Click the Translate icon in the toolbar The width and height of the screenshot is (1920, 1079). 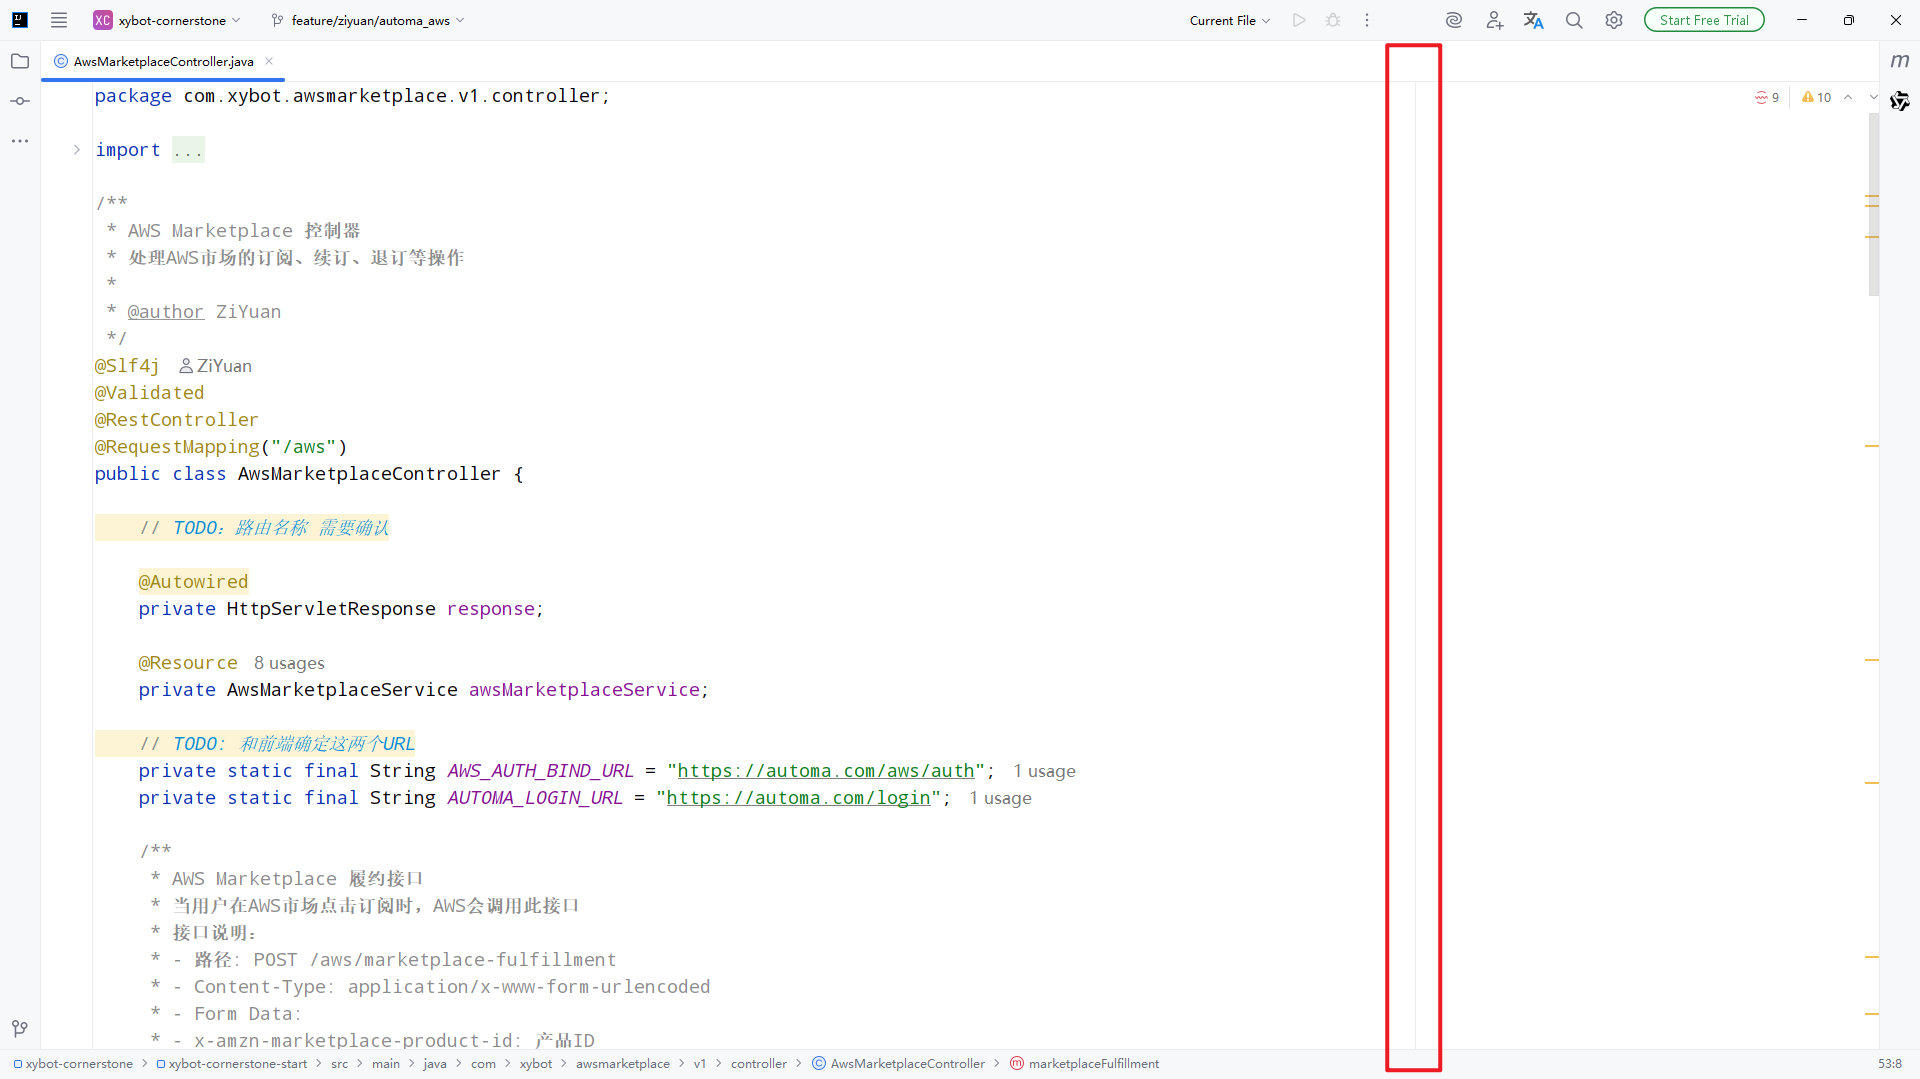click(x=1534, y=20)
